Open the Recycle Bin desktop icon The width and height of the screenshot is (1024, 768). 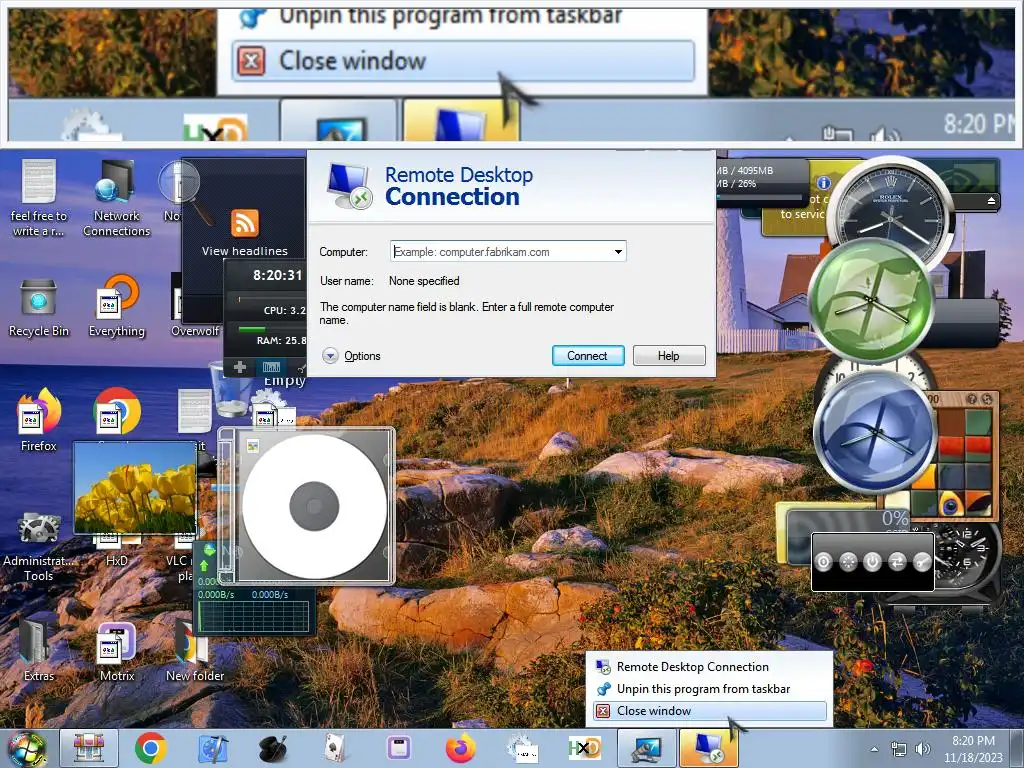coord(38,308)
